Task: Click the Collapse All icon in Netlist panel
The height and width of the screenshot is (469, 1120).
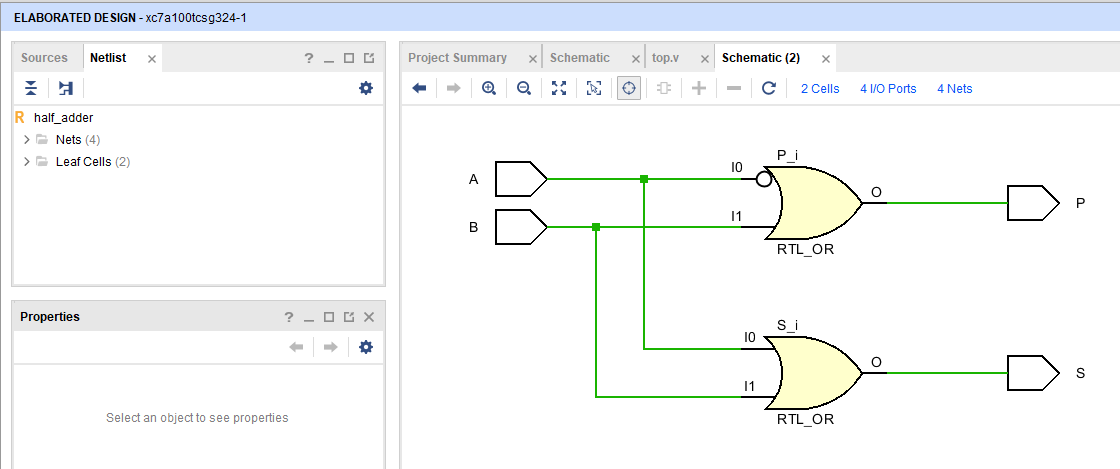Action: click(31, 88)
